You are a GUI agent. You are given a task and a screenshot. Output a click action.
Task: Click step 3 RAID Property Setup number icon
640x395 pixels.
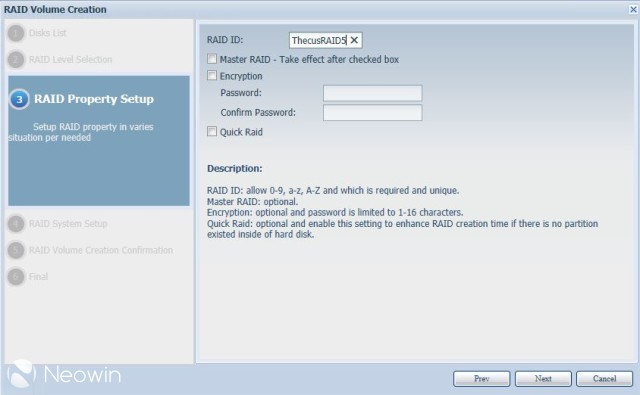pyautogui.click(x=19, y=99)
